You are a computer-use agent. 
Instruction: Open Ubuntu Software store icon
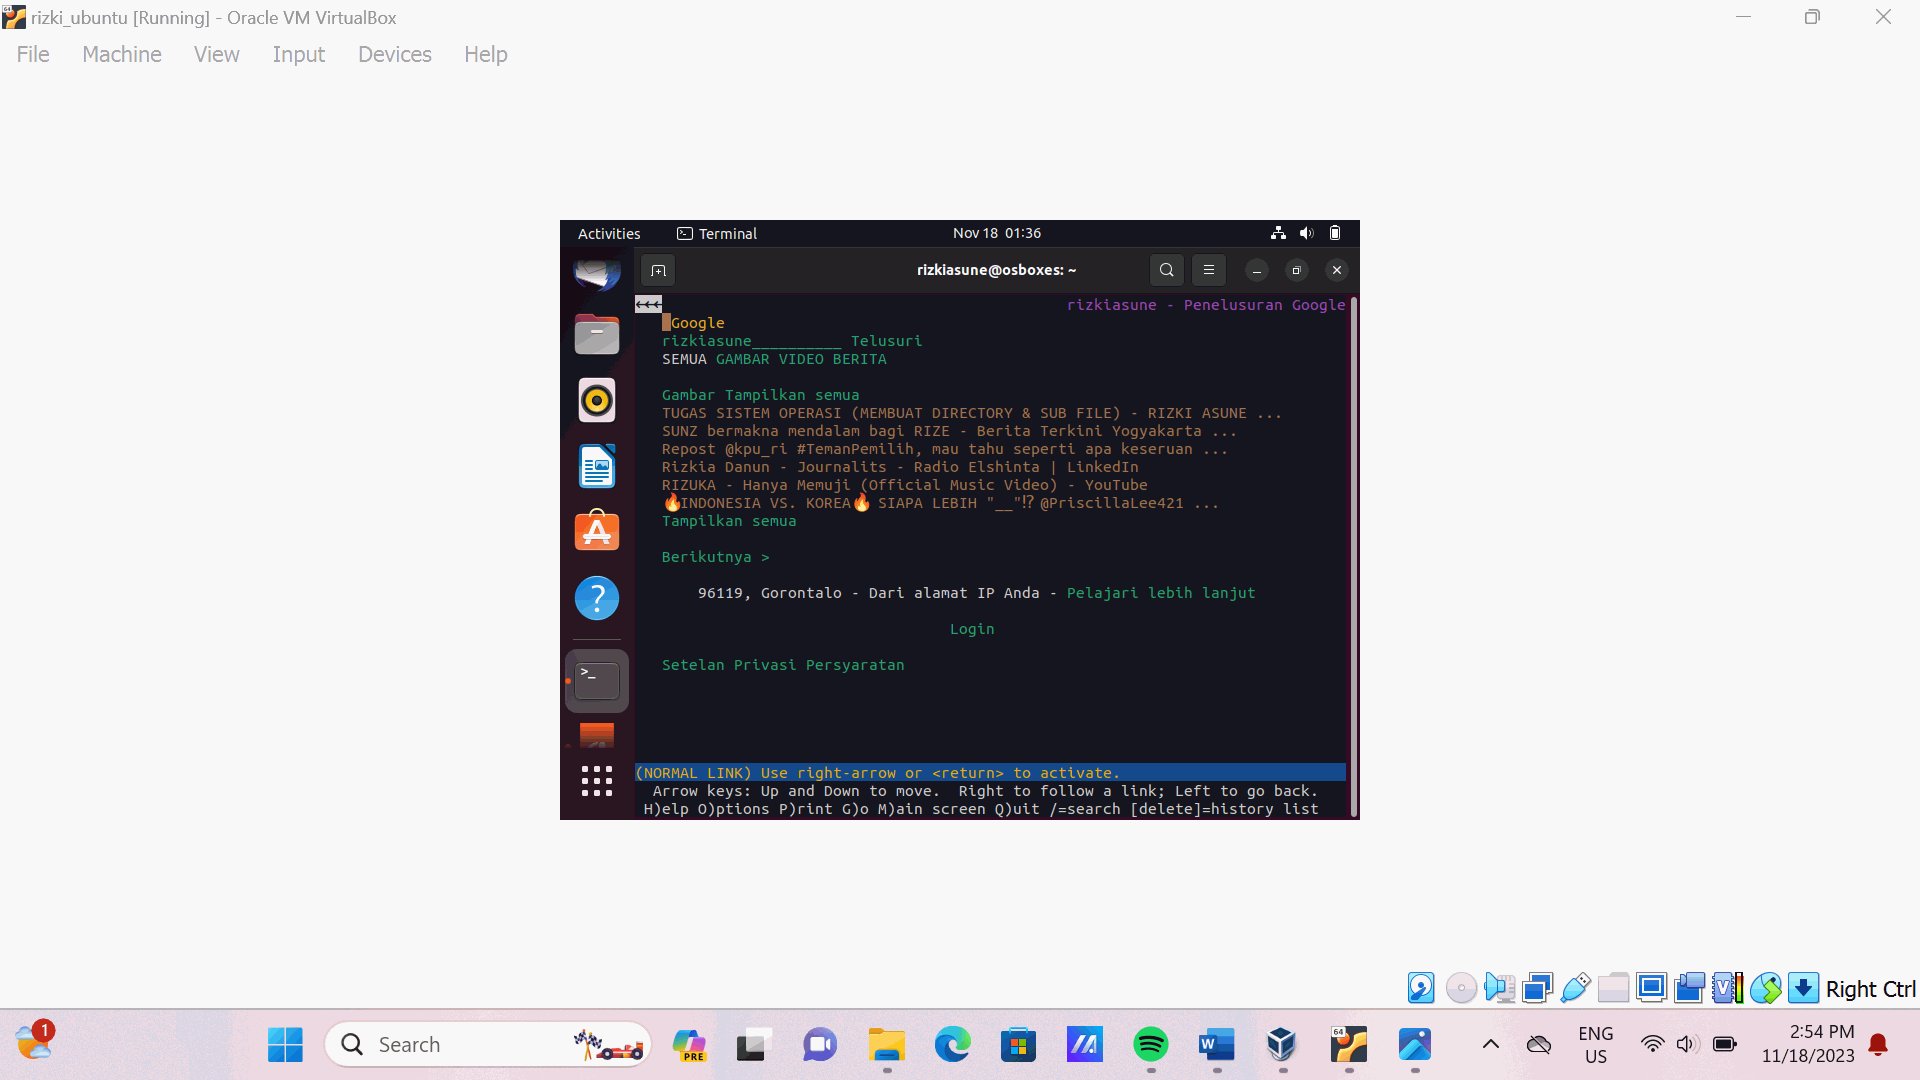tap(597, 532)
